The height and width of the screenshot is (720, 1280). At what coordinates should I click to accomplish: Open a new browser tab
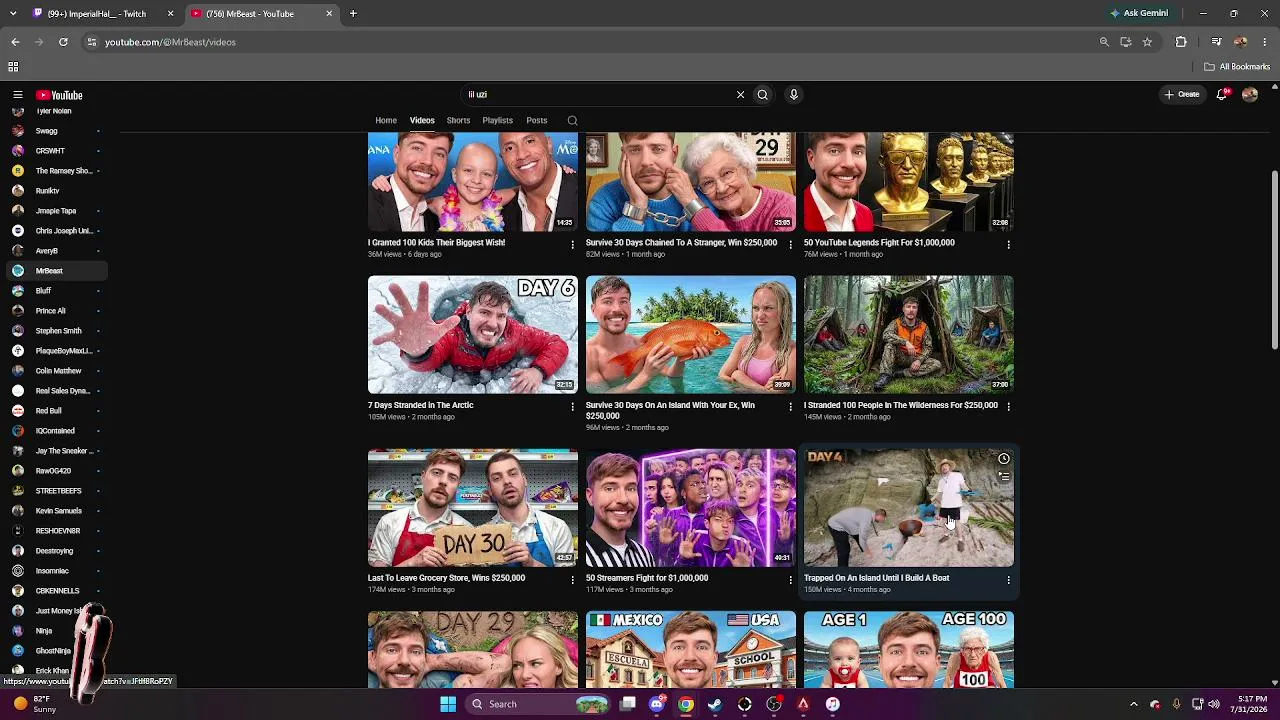tap(353, 14)
